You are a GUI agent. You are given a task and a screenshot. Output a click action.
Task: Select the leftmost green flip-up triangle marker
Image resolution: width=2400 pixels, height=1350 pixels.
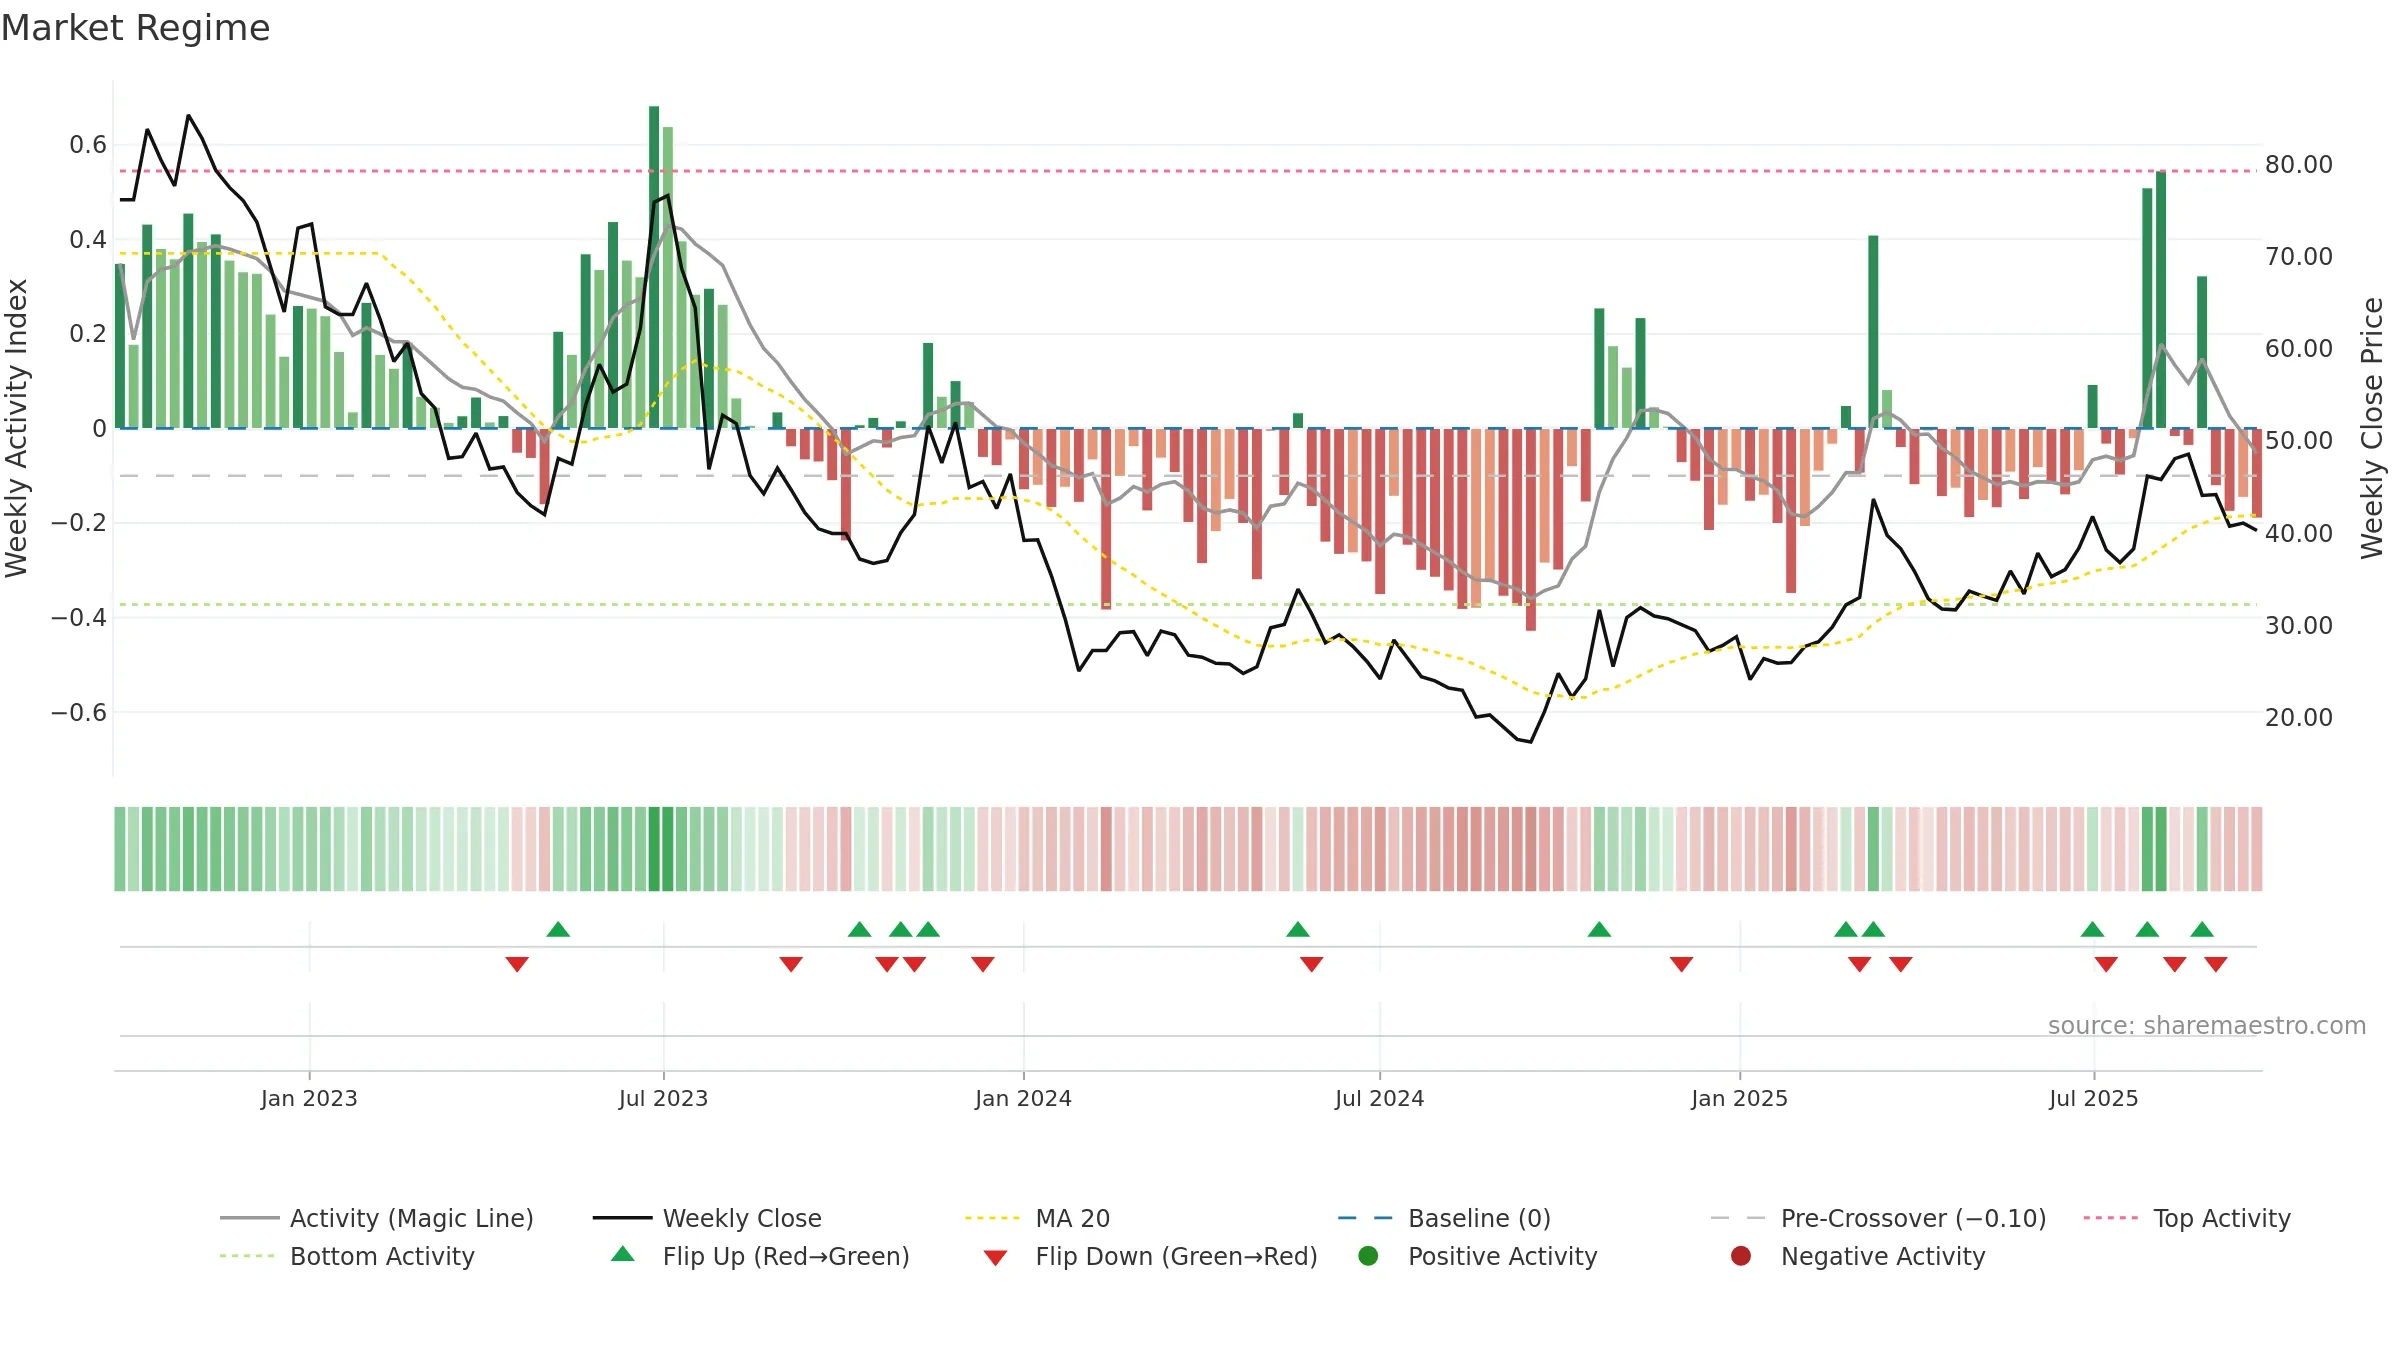point(558,929)
